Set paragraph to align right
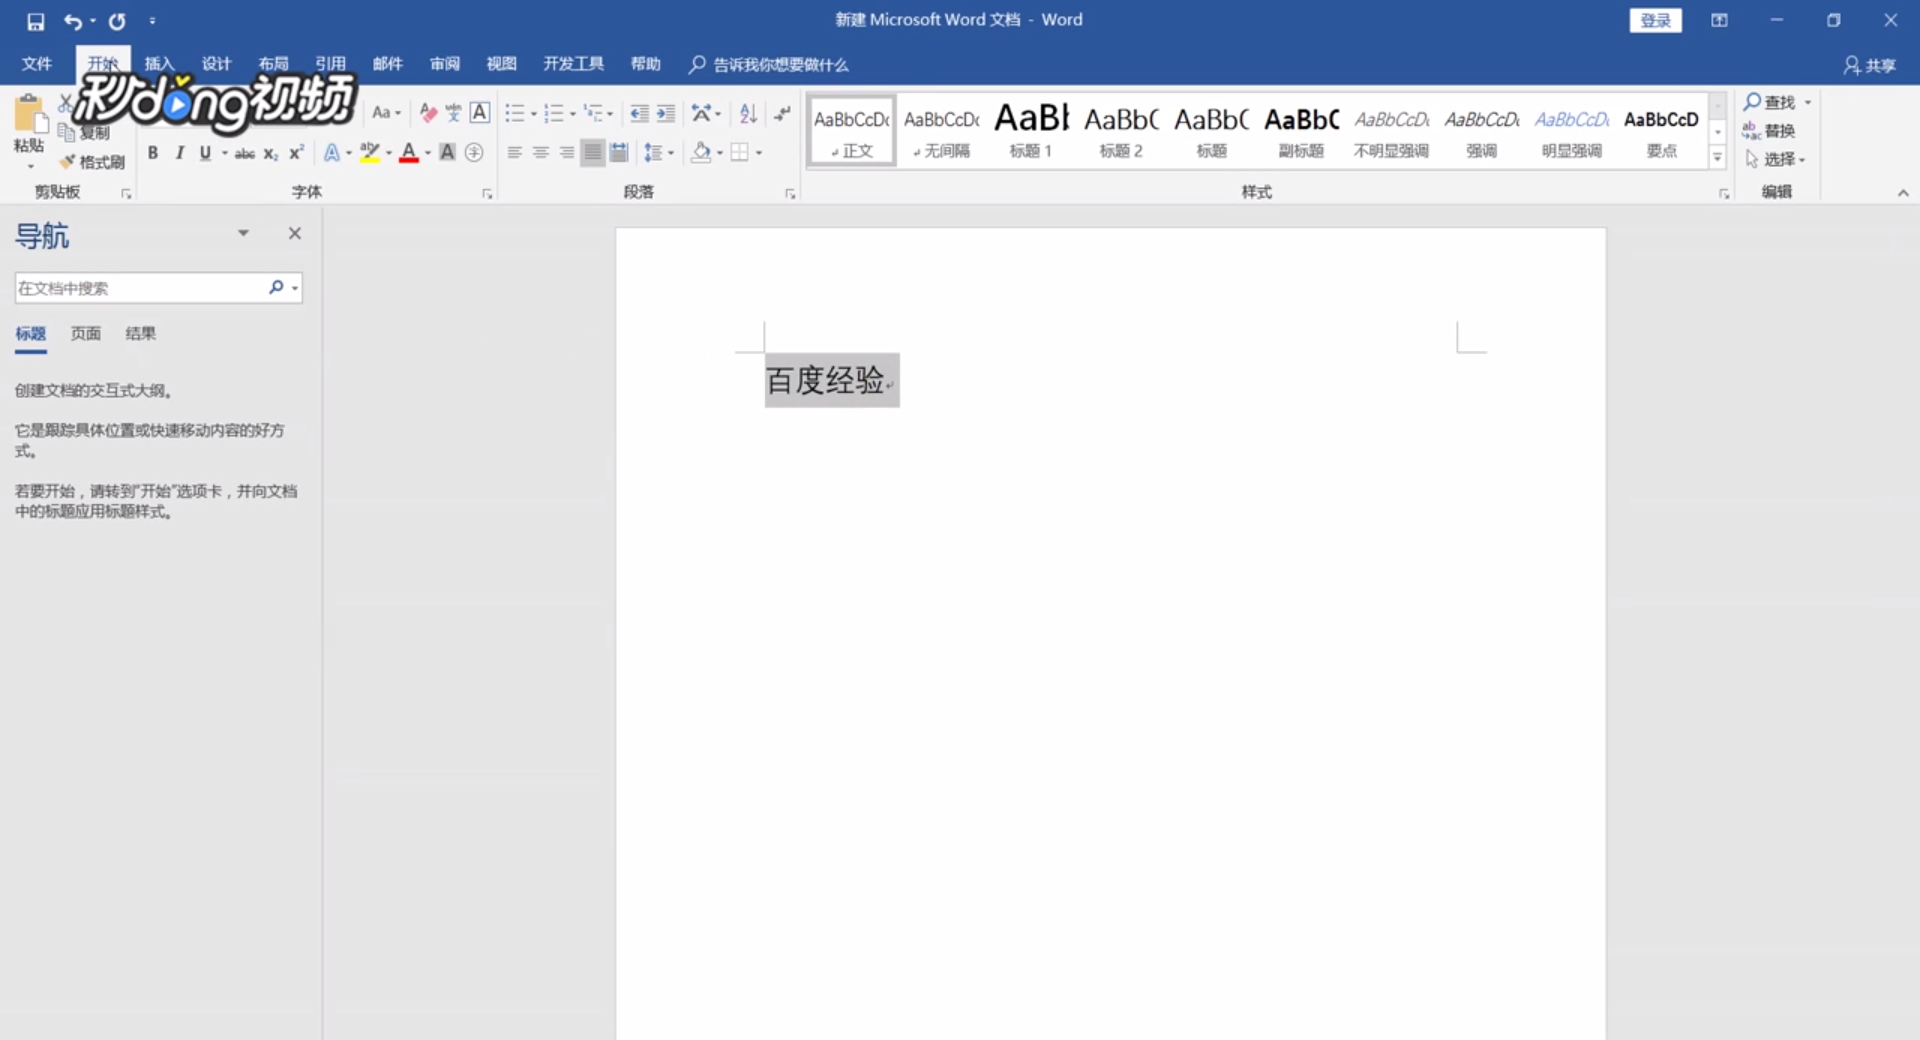This screenshot has height=1040, width=1920. (x=566, y=152)
